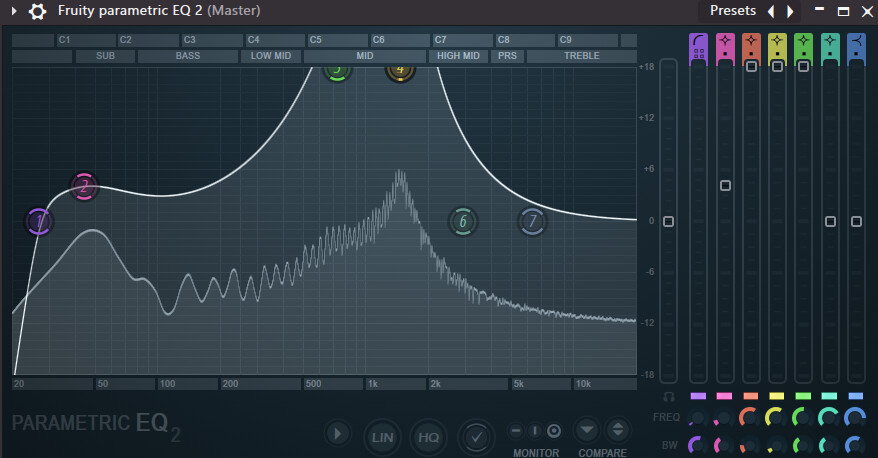Viewport: 878px width, 458px height.
Task: Select band 6 node on EQ graph
Action: pyautogui.click(x=463, y=222)
